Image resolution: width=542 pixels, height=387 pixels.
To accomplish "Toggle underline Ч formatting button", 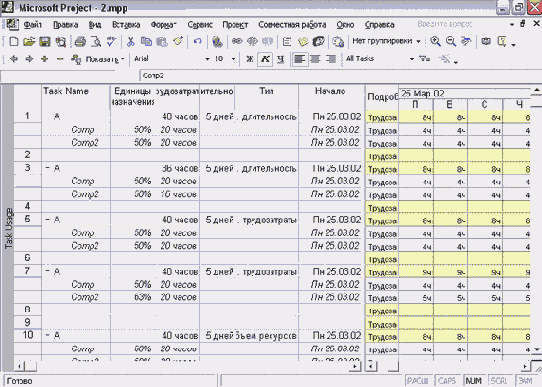I will coord(281,59).
